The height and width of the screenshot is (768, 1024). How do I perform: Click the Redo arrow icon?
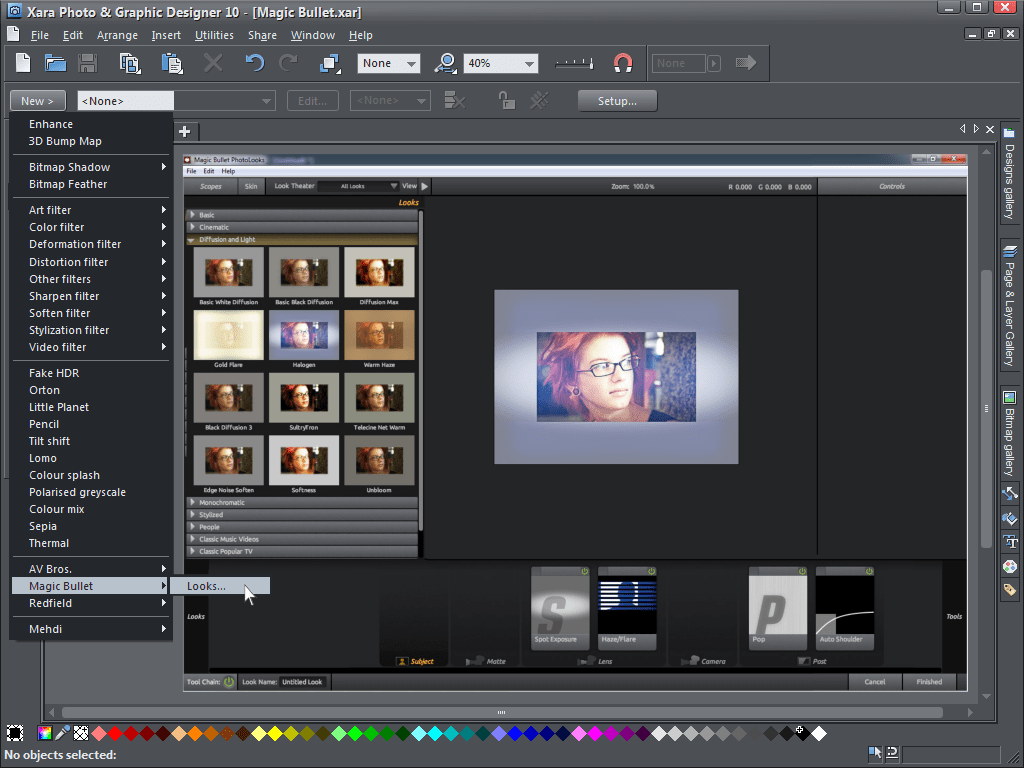click(288, 63)
